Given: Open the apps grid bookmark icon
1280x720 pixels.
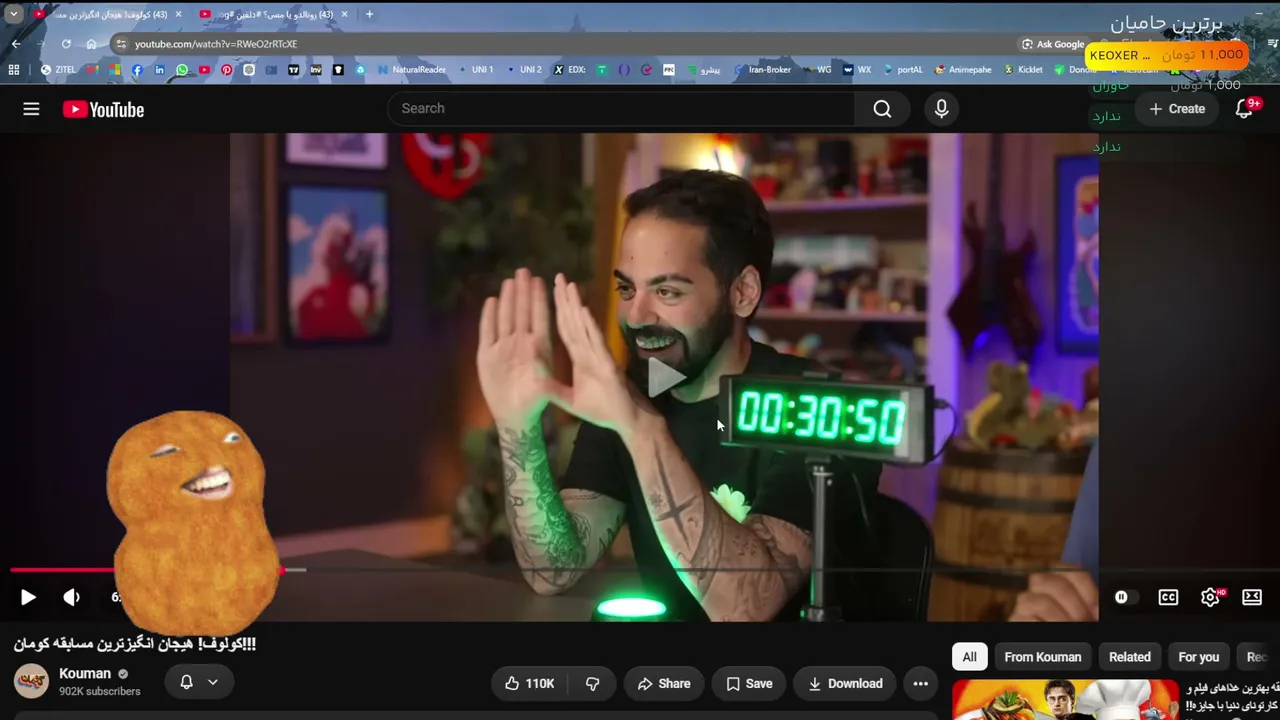Looking at the screenshot, I should 13,70.
